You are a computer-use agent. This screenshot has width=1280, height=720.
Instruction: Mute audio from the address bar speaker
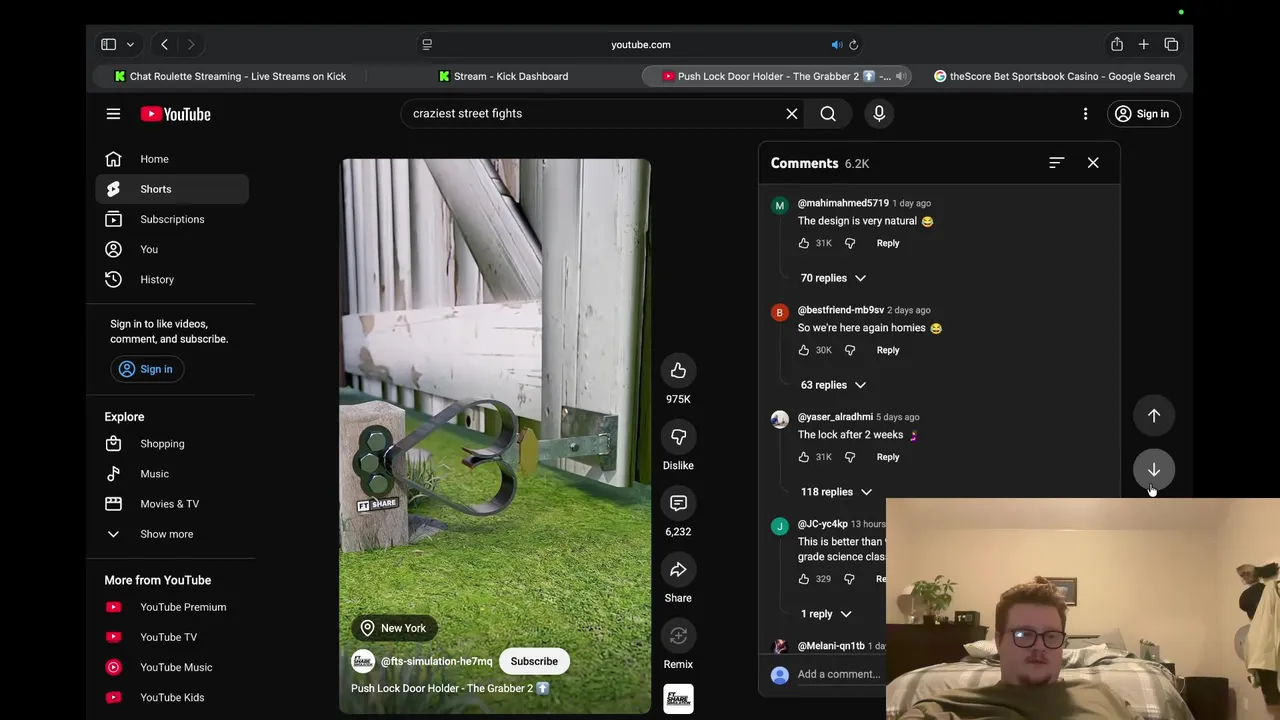(x=836, y=45)
